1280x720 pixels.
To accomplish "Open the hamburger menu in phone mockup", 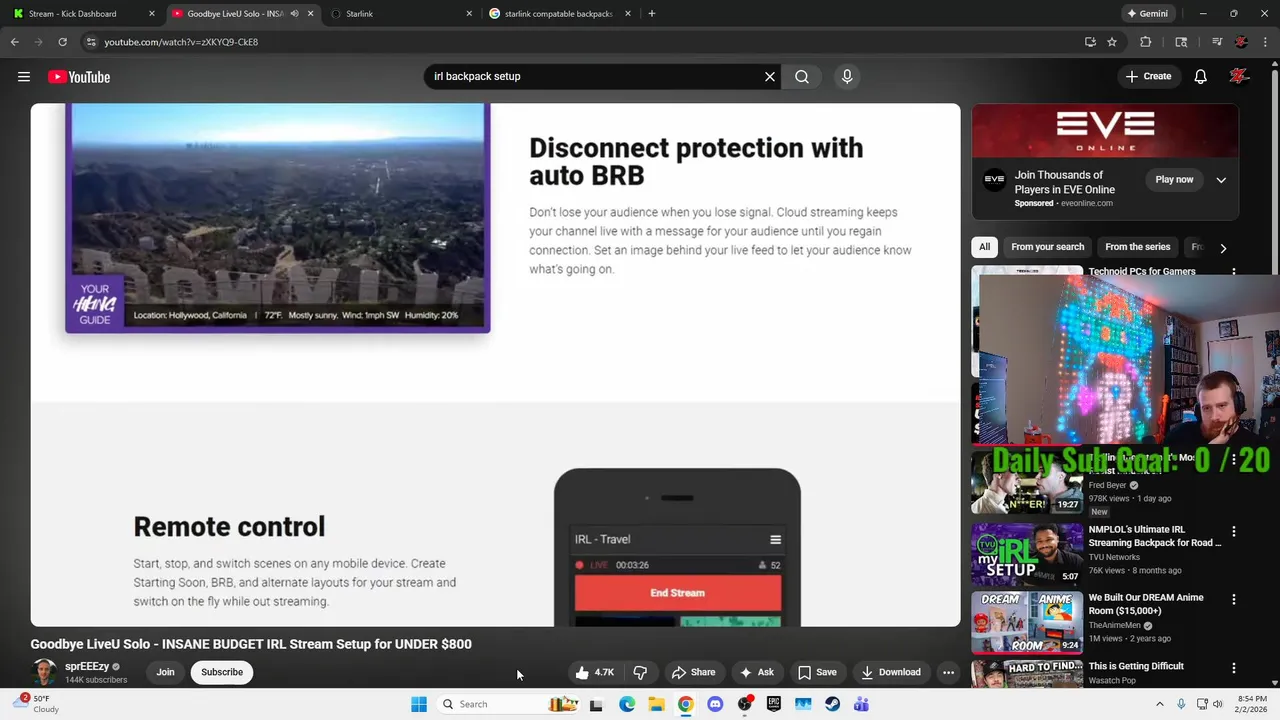I will pos(775,539).
